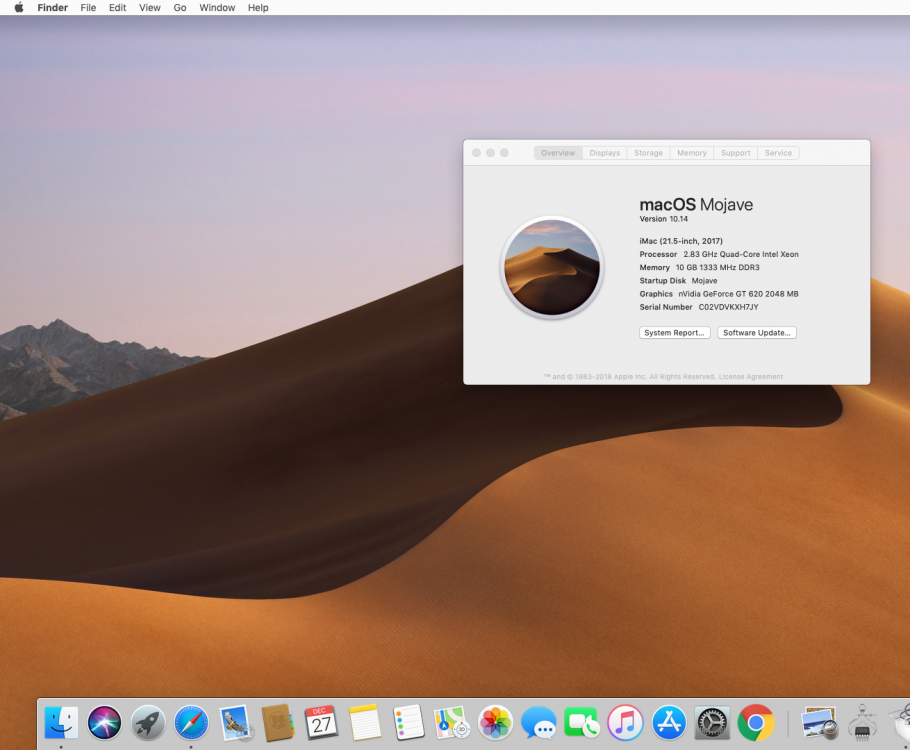This screenshot has height=750, width=910.
Task: Open Preview app icon in Dock
Action: click(819, 723)
